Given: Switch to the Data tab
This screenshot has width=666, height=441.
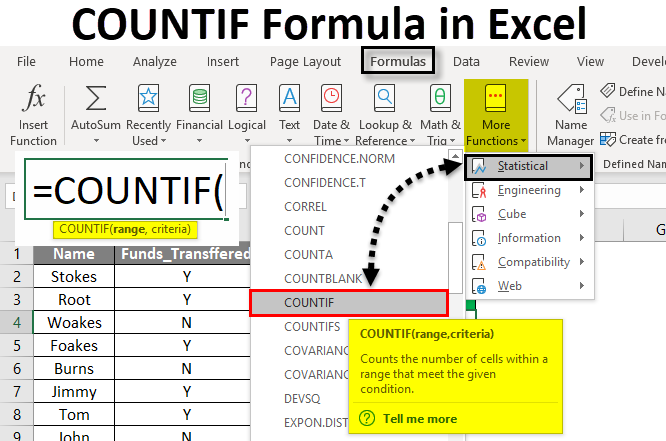Looking at the screenshot, I should (x=466, y=62).
